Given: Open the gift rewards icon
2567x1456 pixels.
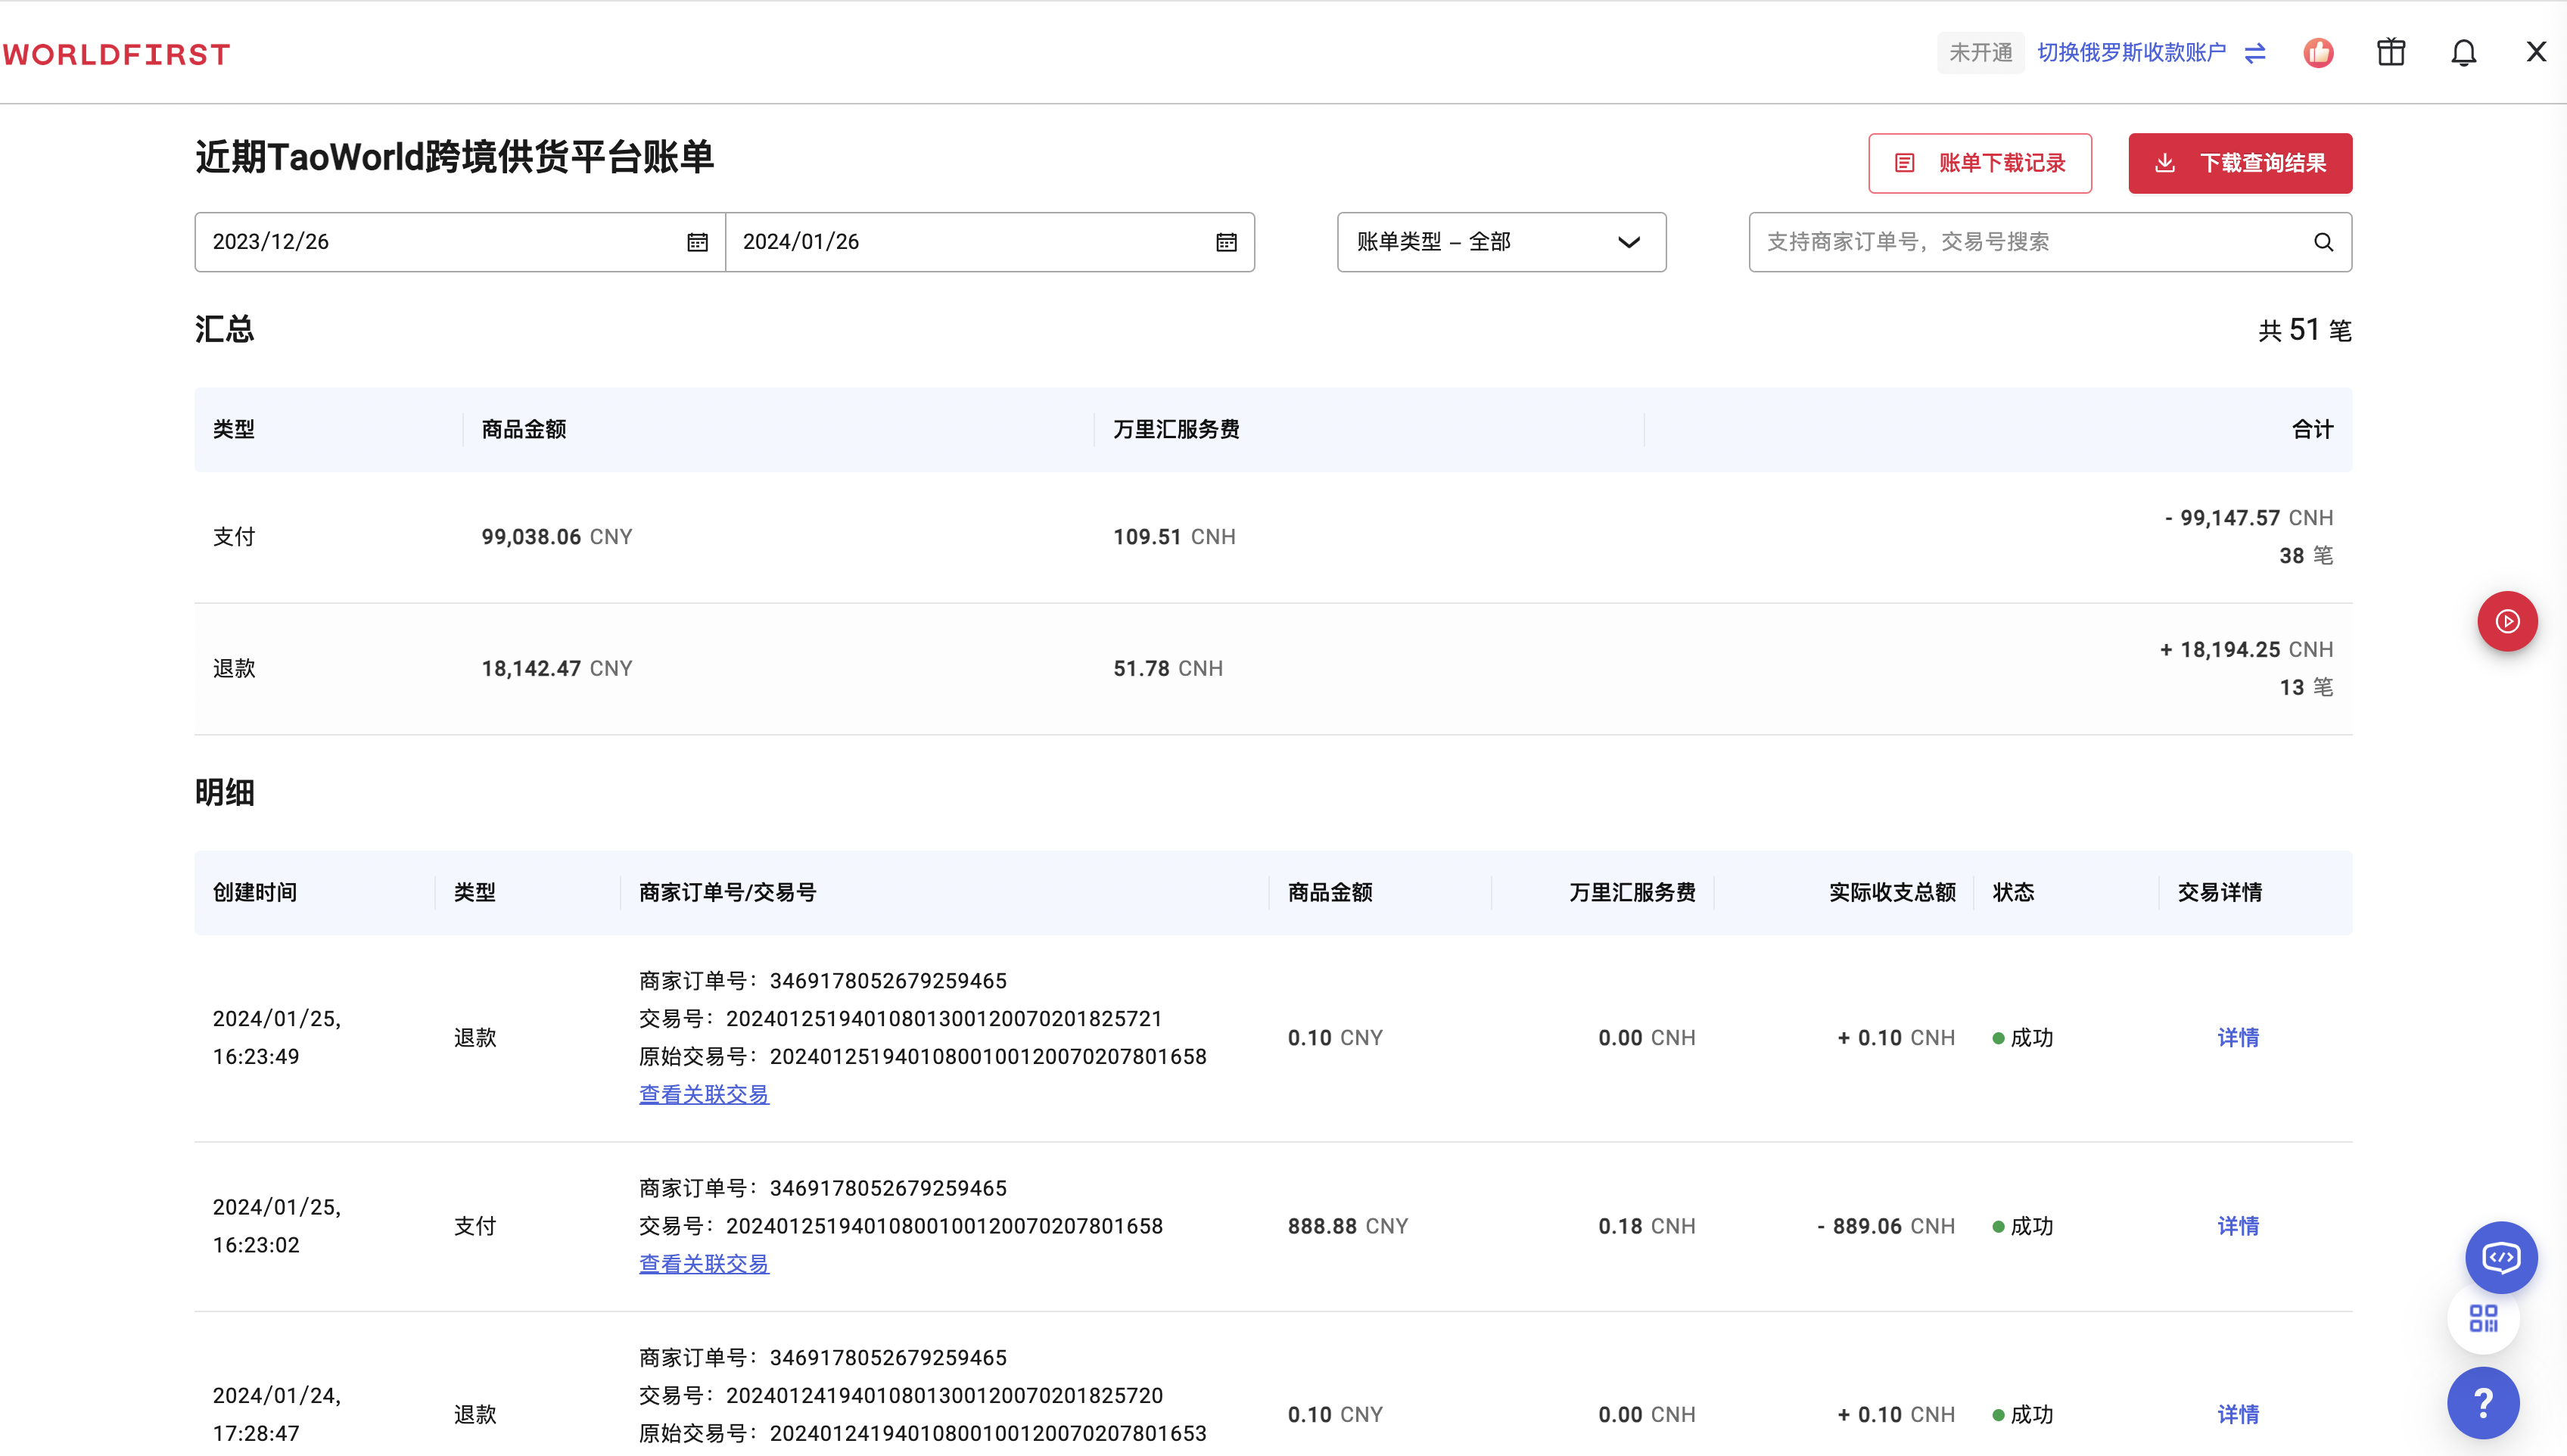Looking at the screenshot, I should [2391, 52].
